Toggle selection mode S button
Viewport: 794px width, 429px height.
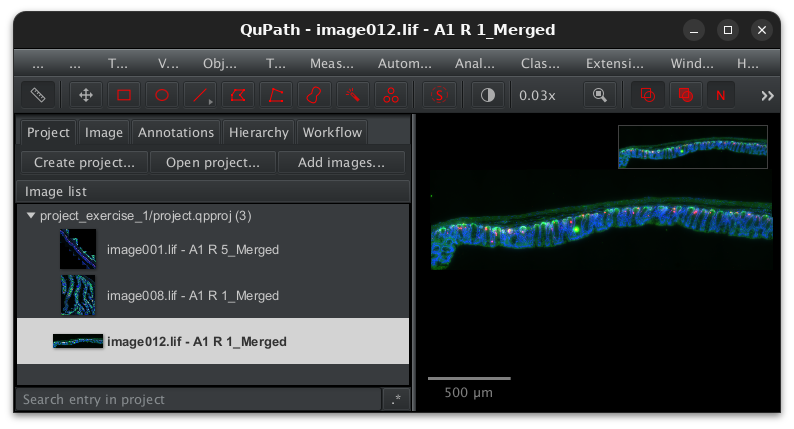[438, 96]
